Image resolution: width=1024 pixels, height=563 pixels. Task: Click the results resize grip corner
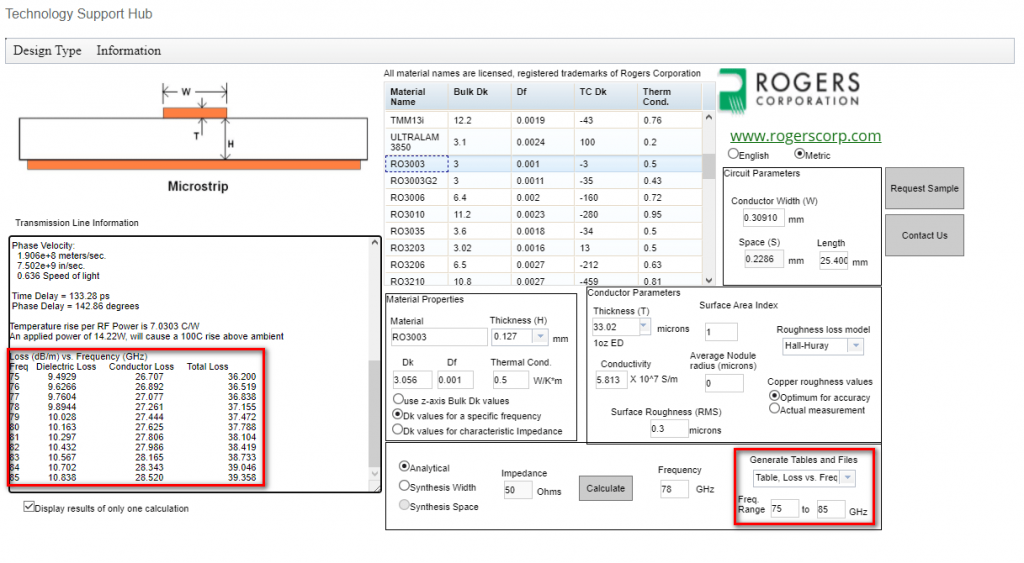[376, 487]
